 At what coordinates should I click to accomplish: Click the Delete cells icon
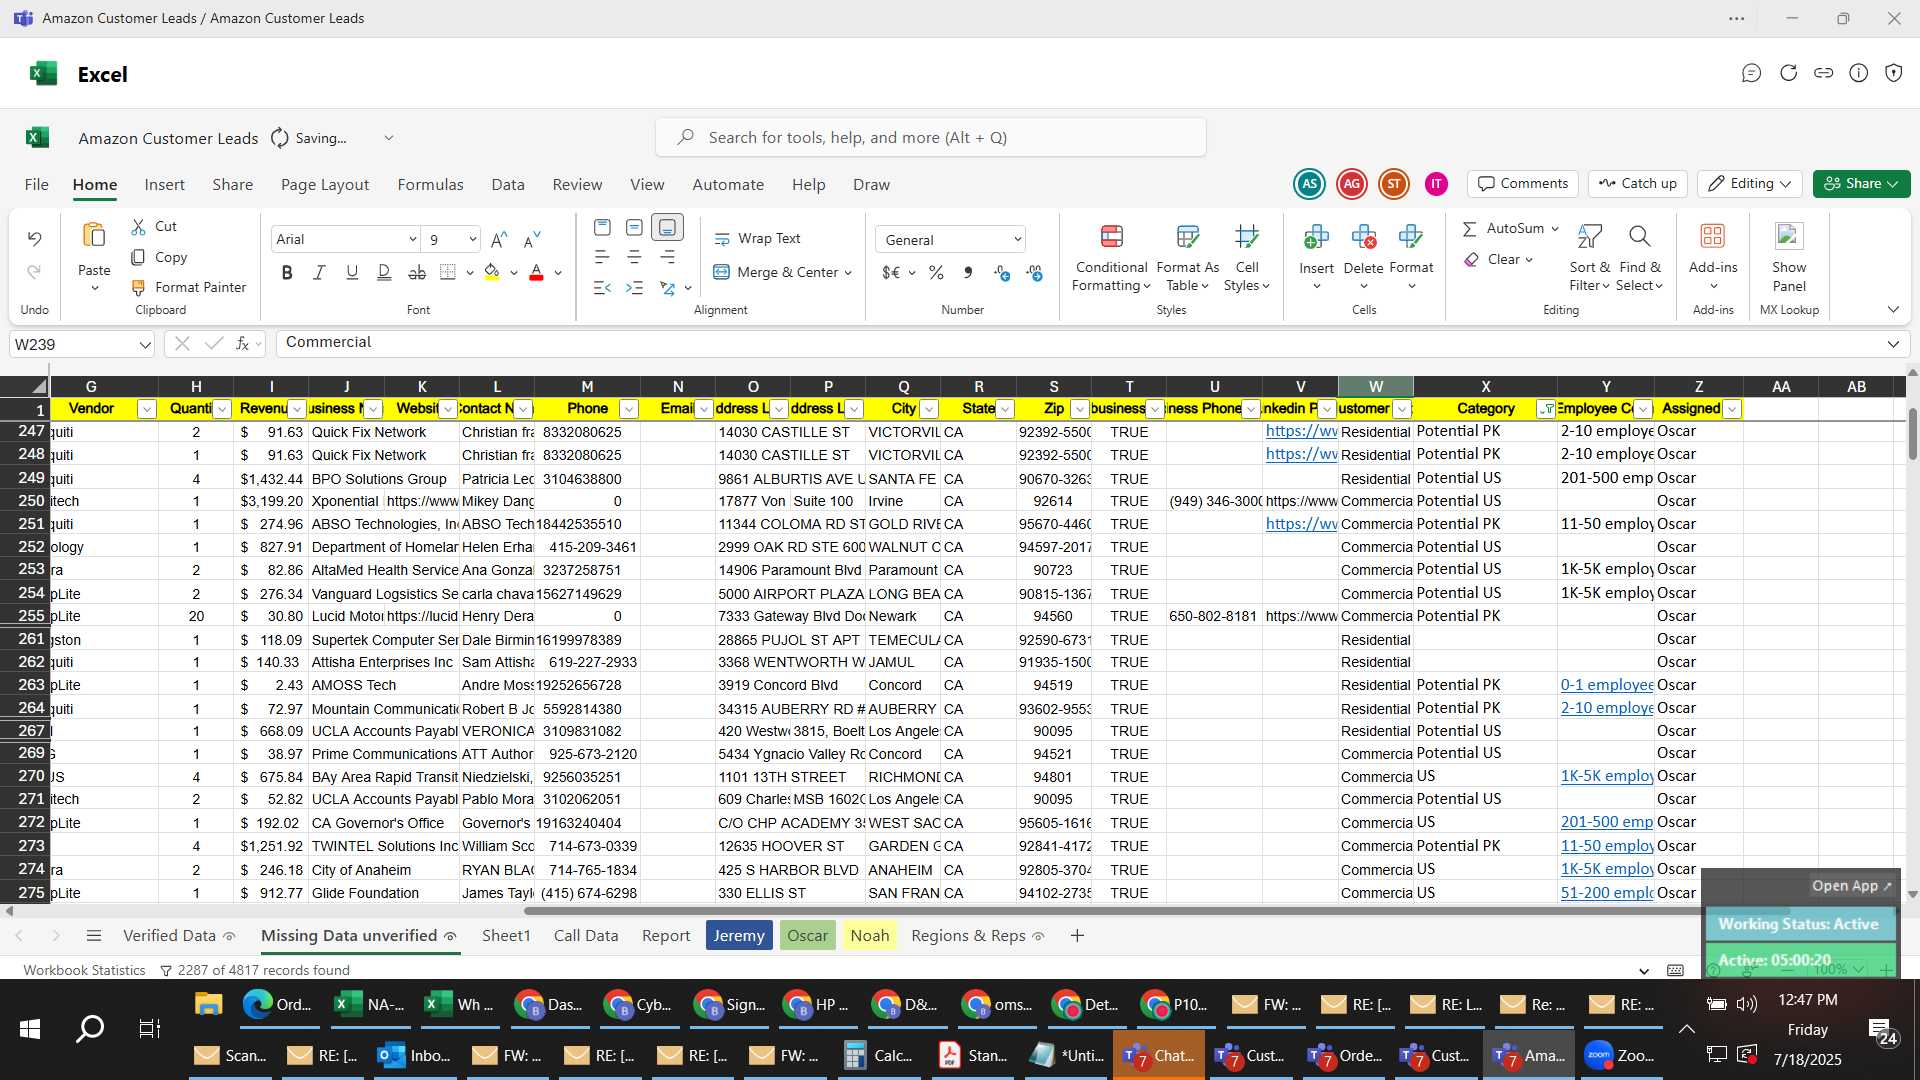[1363, 236]
